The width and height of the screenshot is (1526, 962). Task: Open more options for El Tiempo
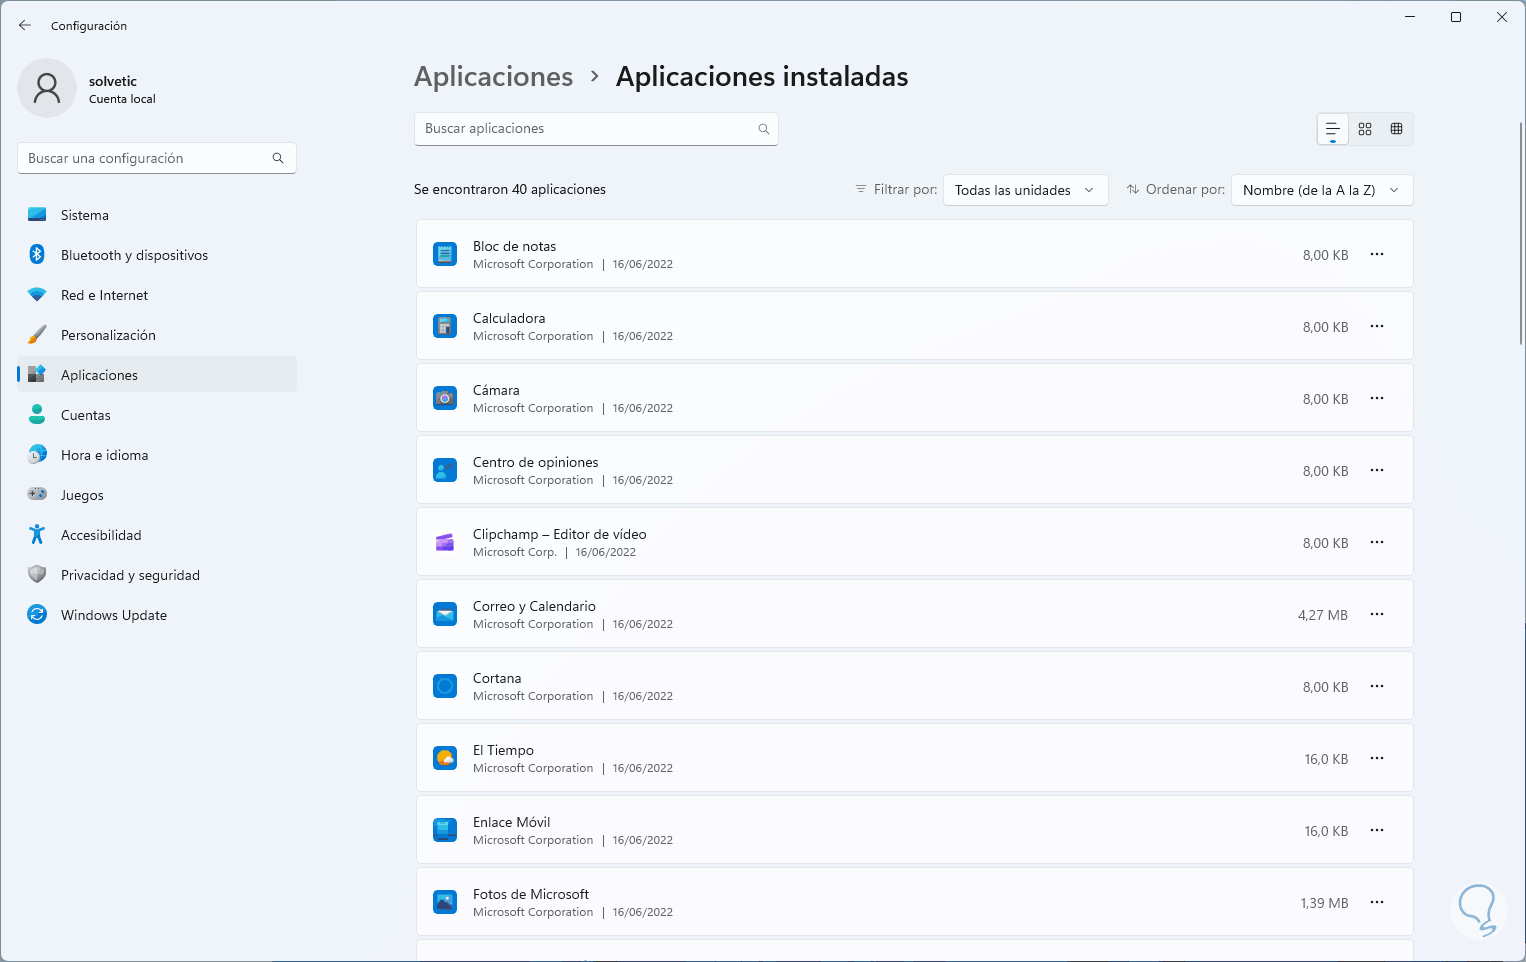(1377, 758)
